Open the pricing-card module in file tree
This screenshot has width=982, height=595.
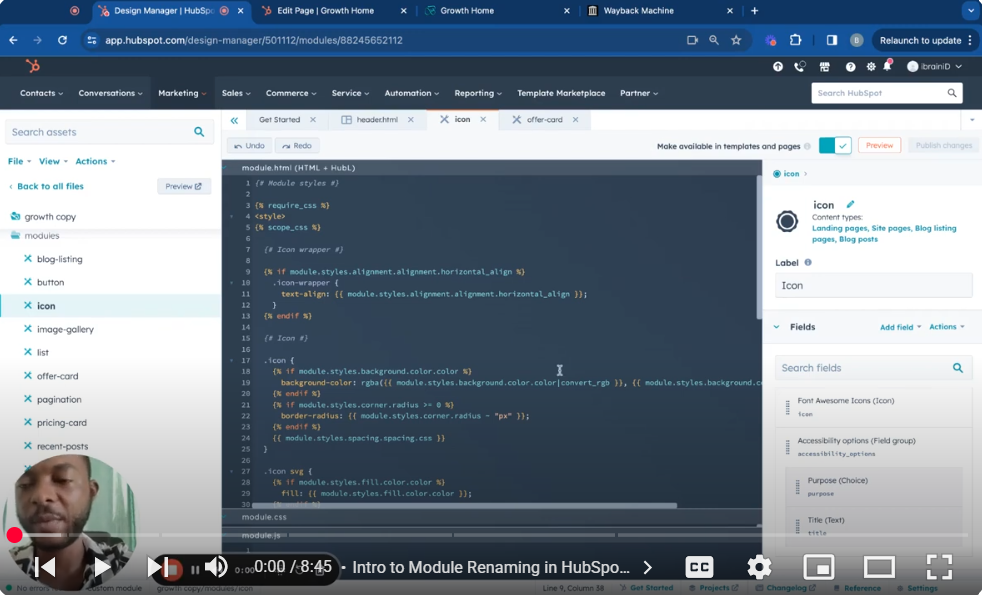pyautogui.click(x=61, y=423)
